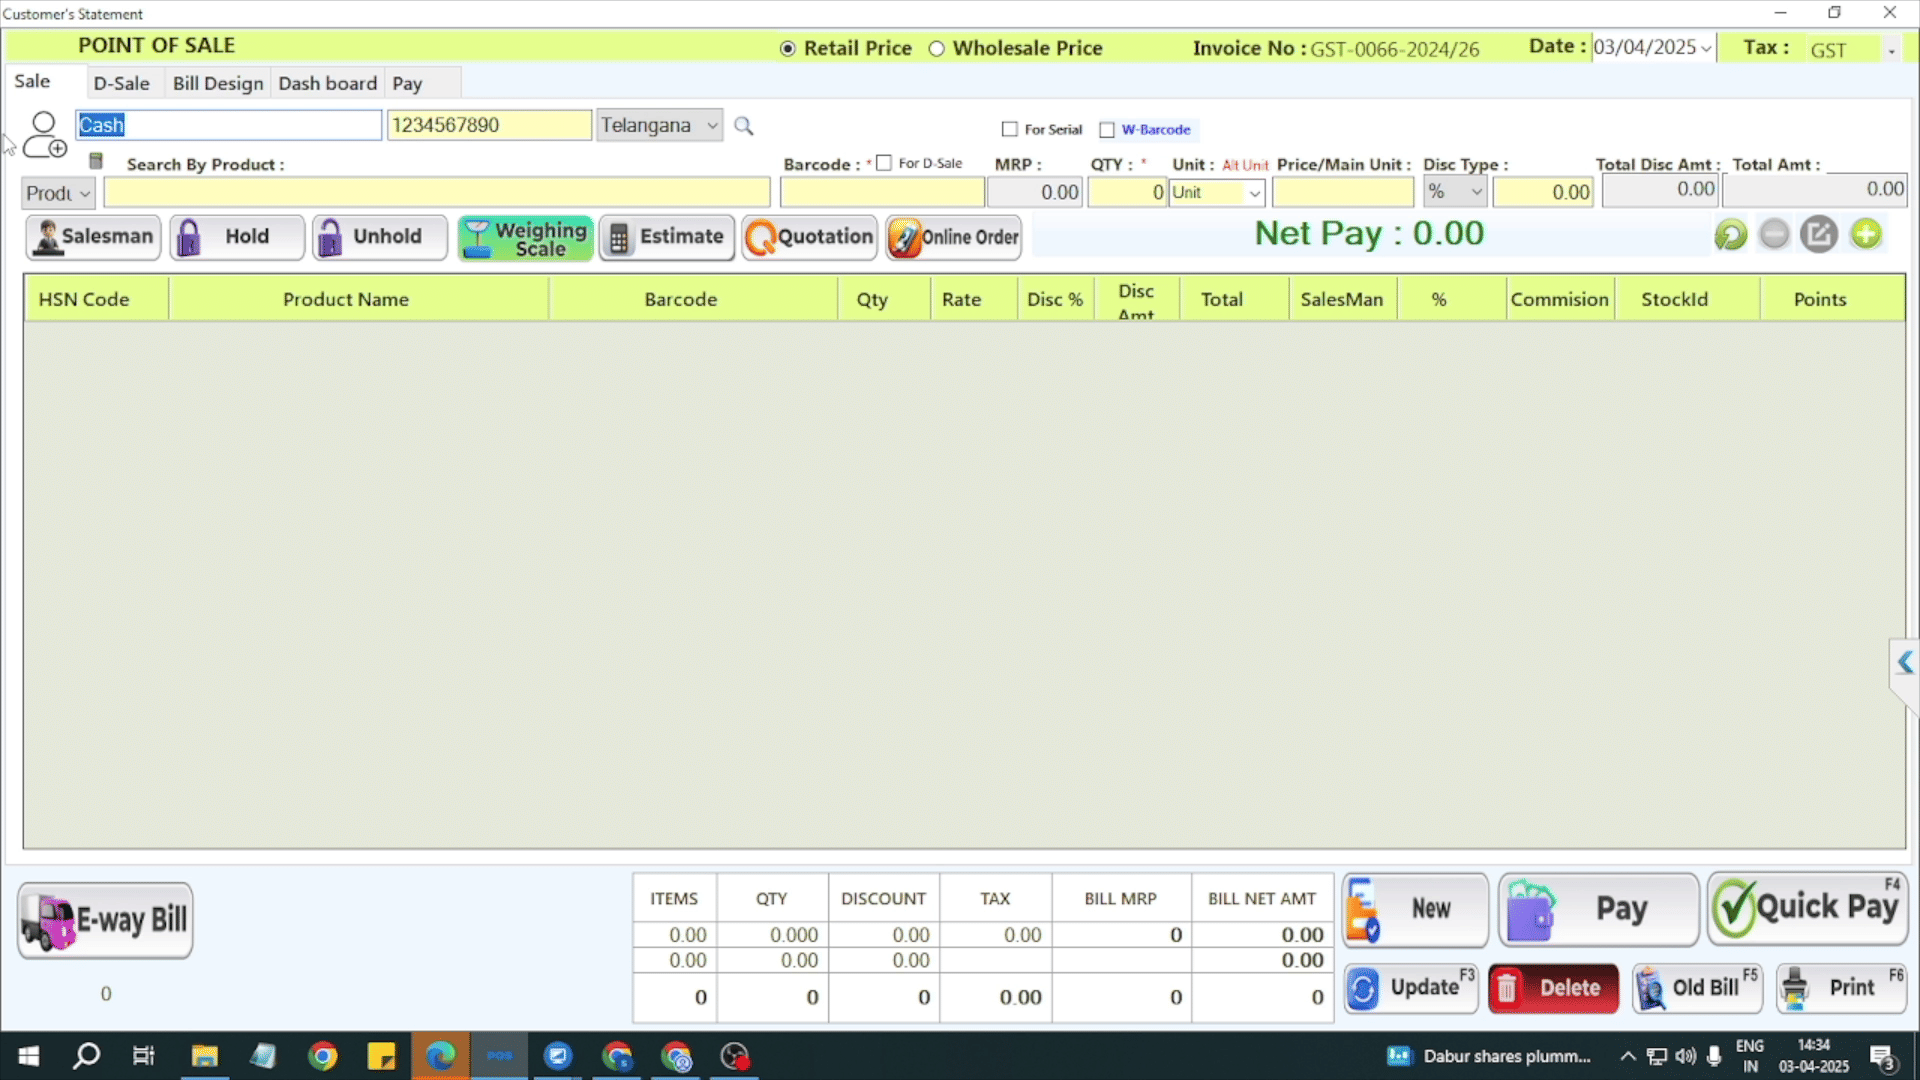The image size is (1920, 1080).
Task: Open the Weighing Scale tool
Action: click(x=525, y=238)
